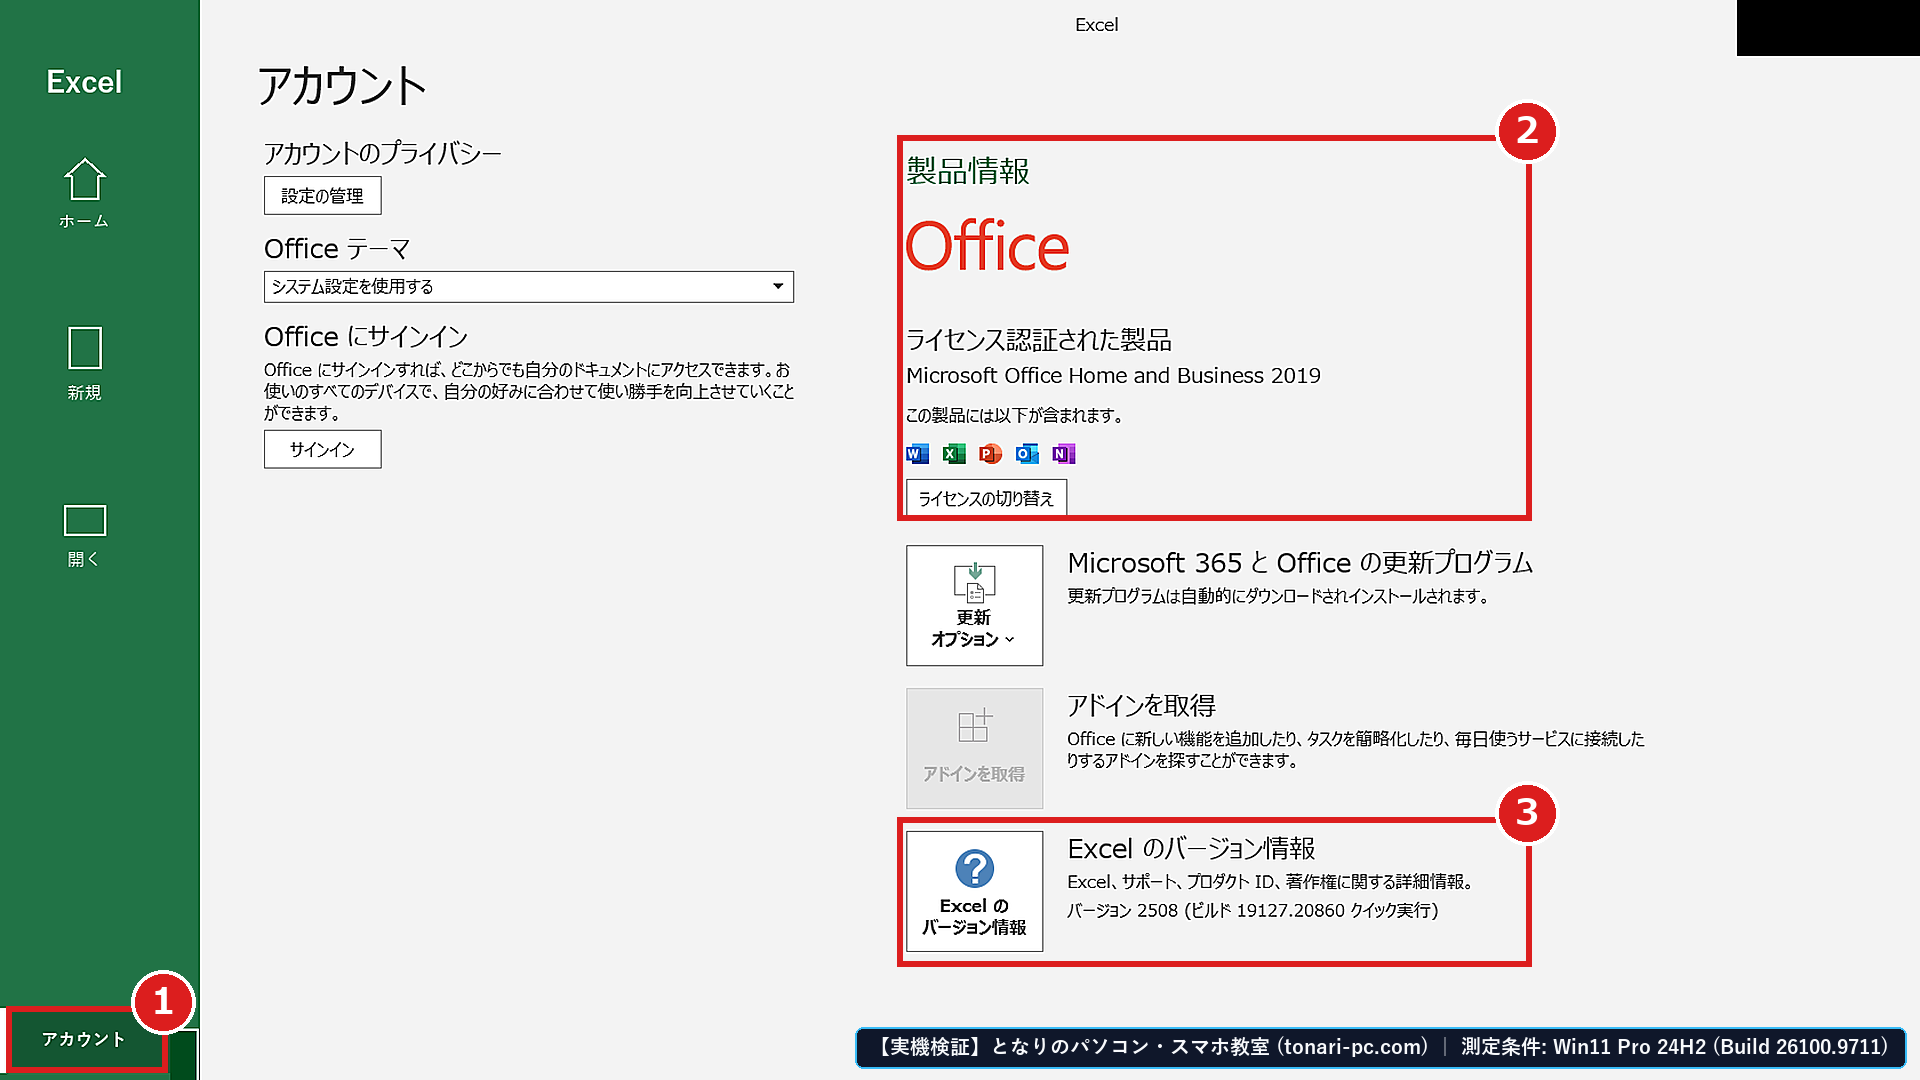Image resolution: width=1920 pixels, height=1080 pixels.
Task: Click the 製品情報 heading
Action: click(967, 171)
